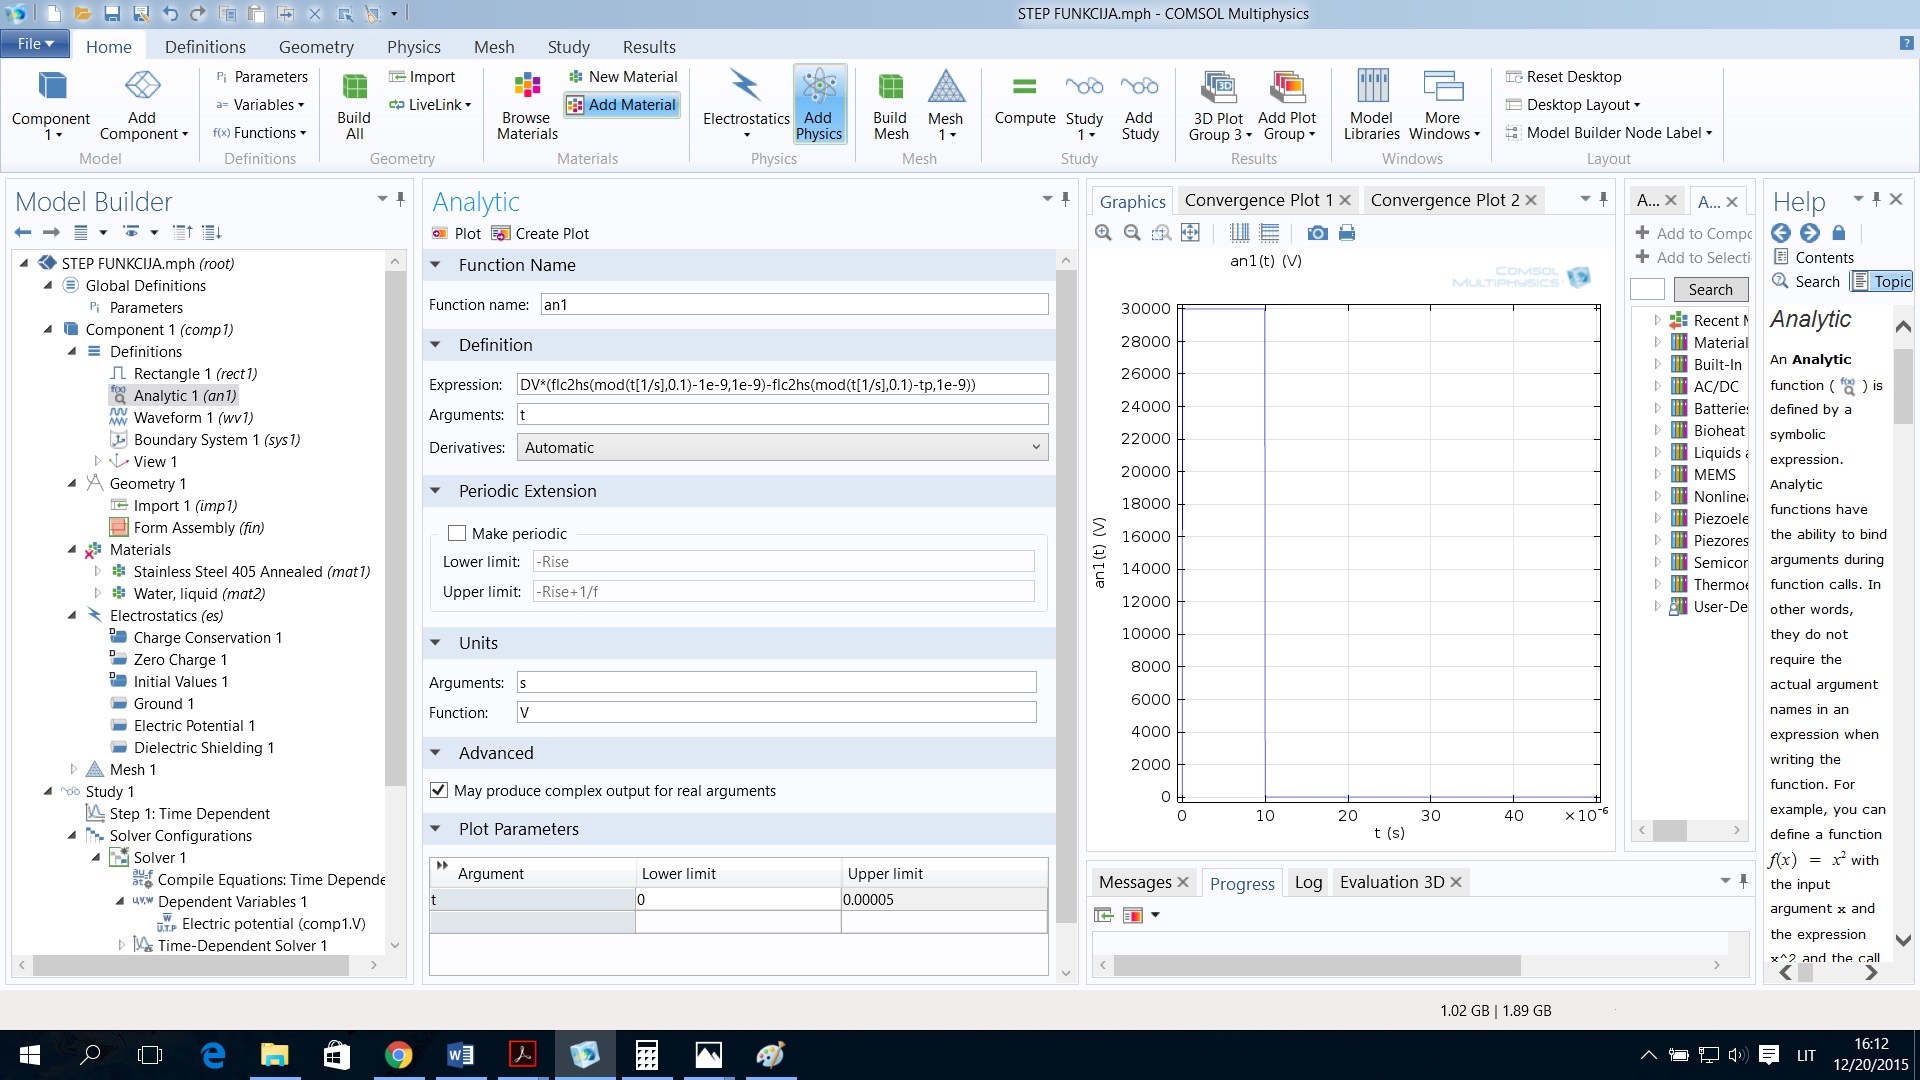Switch to the Convergence Plot 1 tab
The image size is (1920, 1080).
tap(1257, 200)
